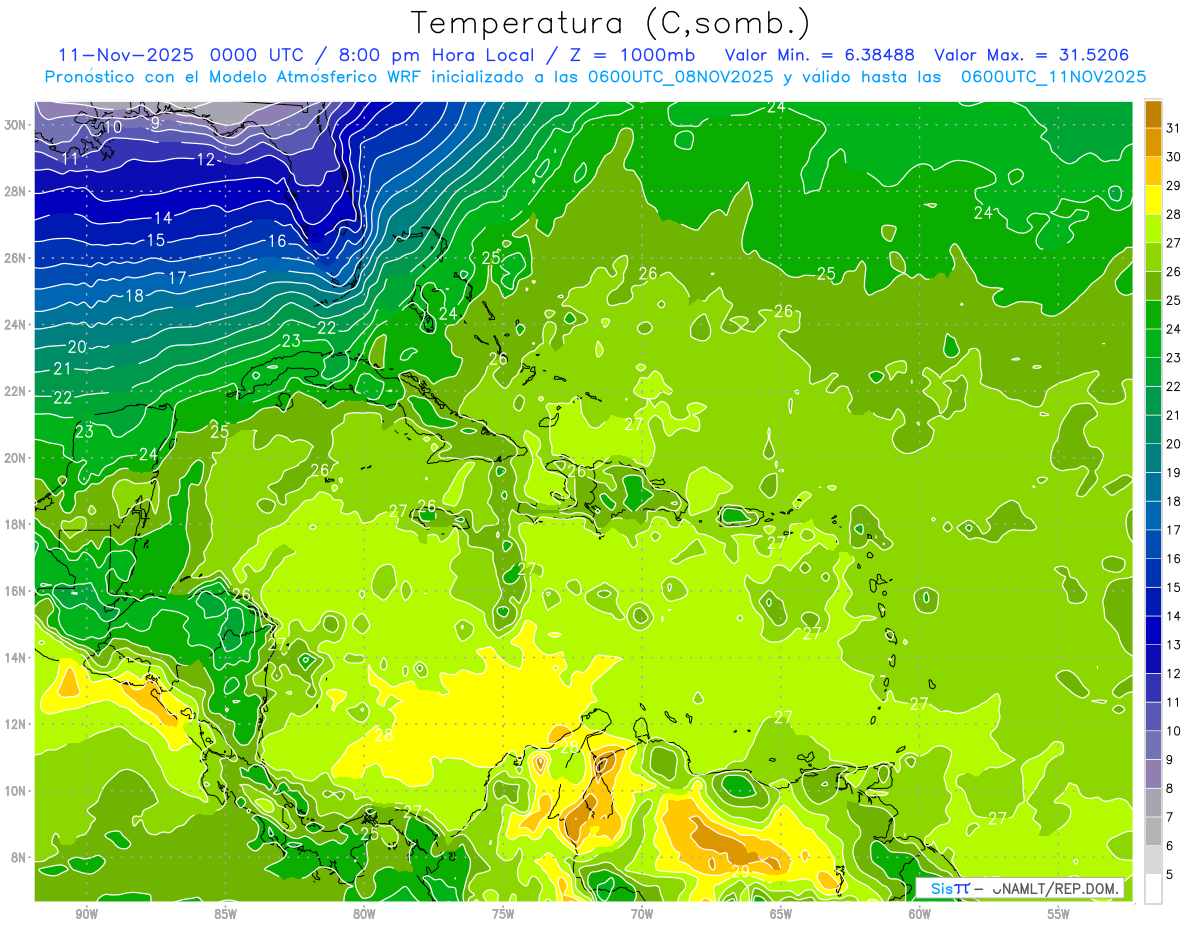The image size is (1200, 927).
Task: Select lime swatch between 27 and 28
Action: point(1153,228)
